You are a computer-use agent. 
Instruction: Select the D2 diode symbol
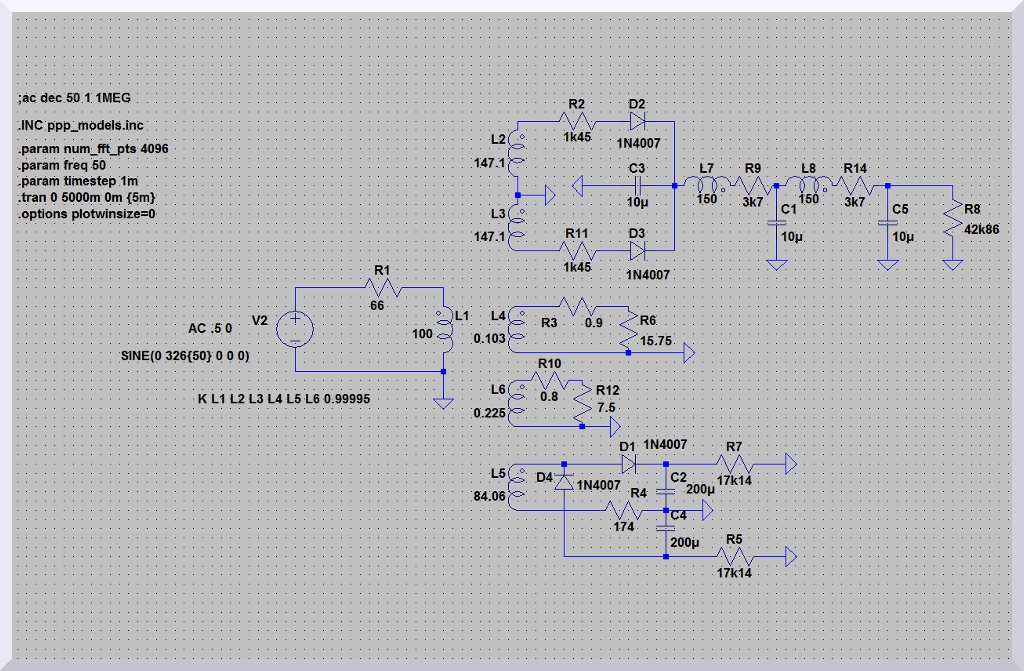(x=636, y=121)
